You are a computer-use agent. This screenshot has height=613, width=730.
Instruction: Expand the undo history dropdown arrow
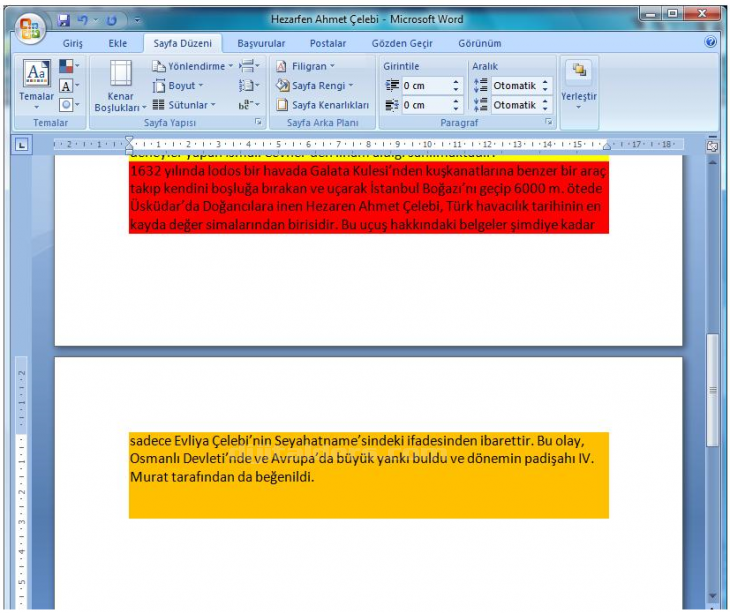[x=95, y=20]
